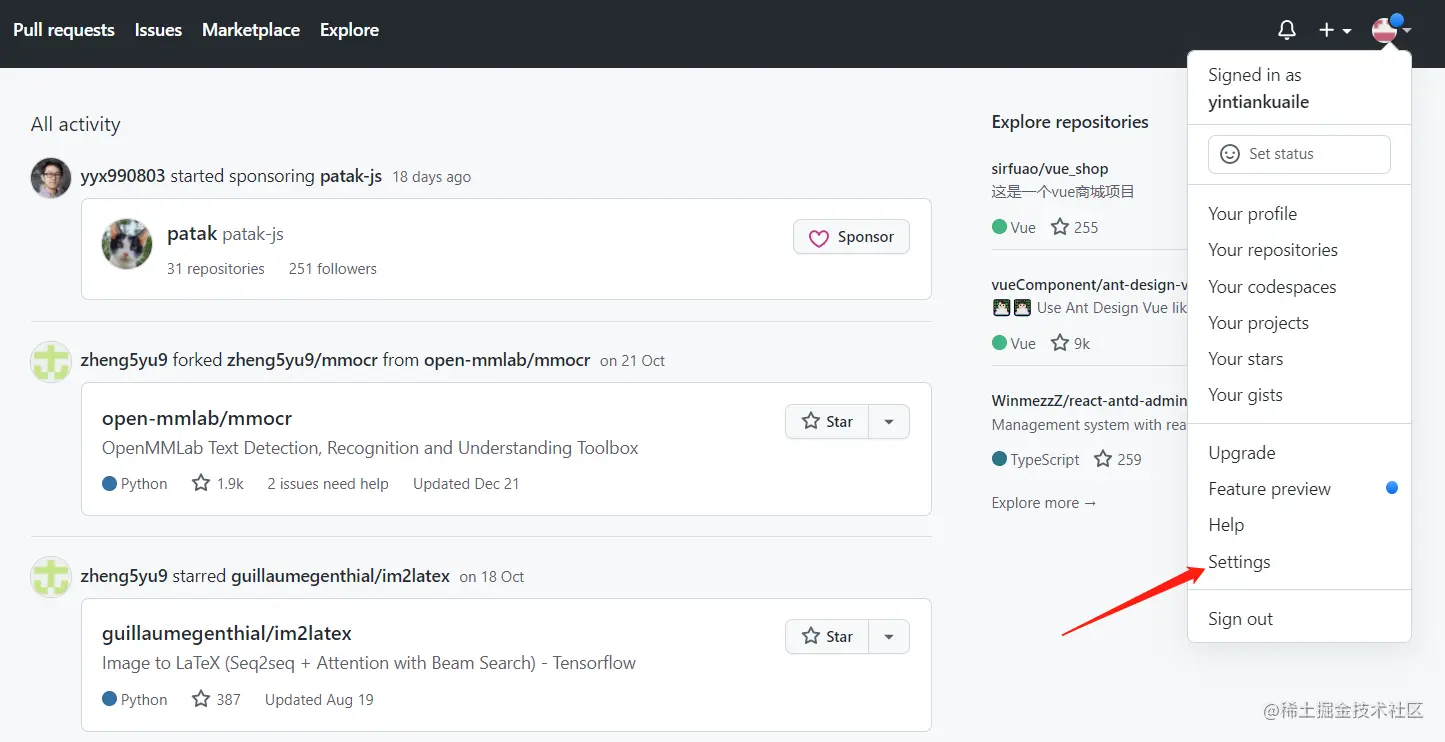Click the star count icon showing 387
This screenshot has height=742, width=1445.
tap(201, 699)
